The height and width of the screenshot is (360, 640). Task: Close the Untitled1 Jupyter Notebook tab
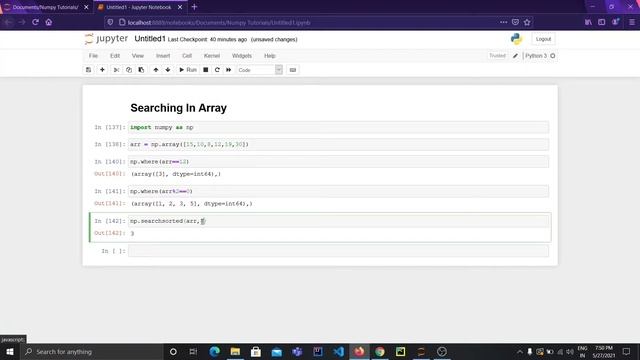click(x=180, y=7)
